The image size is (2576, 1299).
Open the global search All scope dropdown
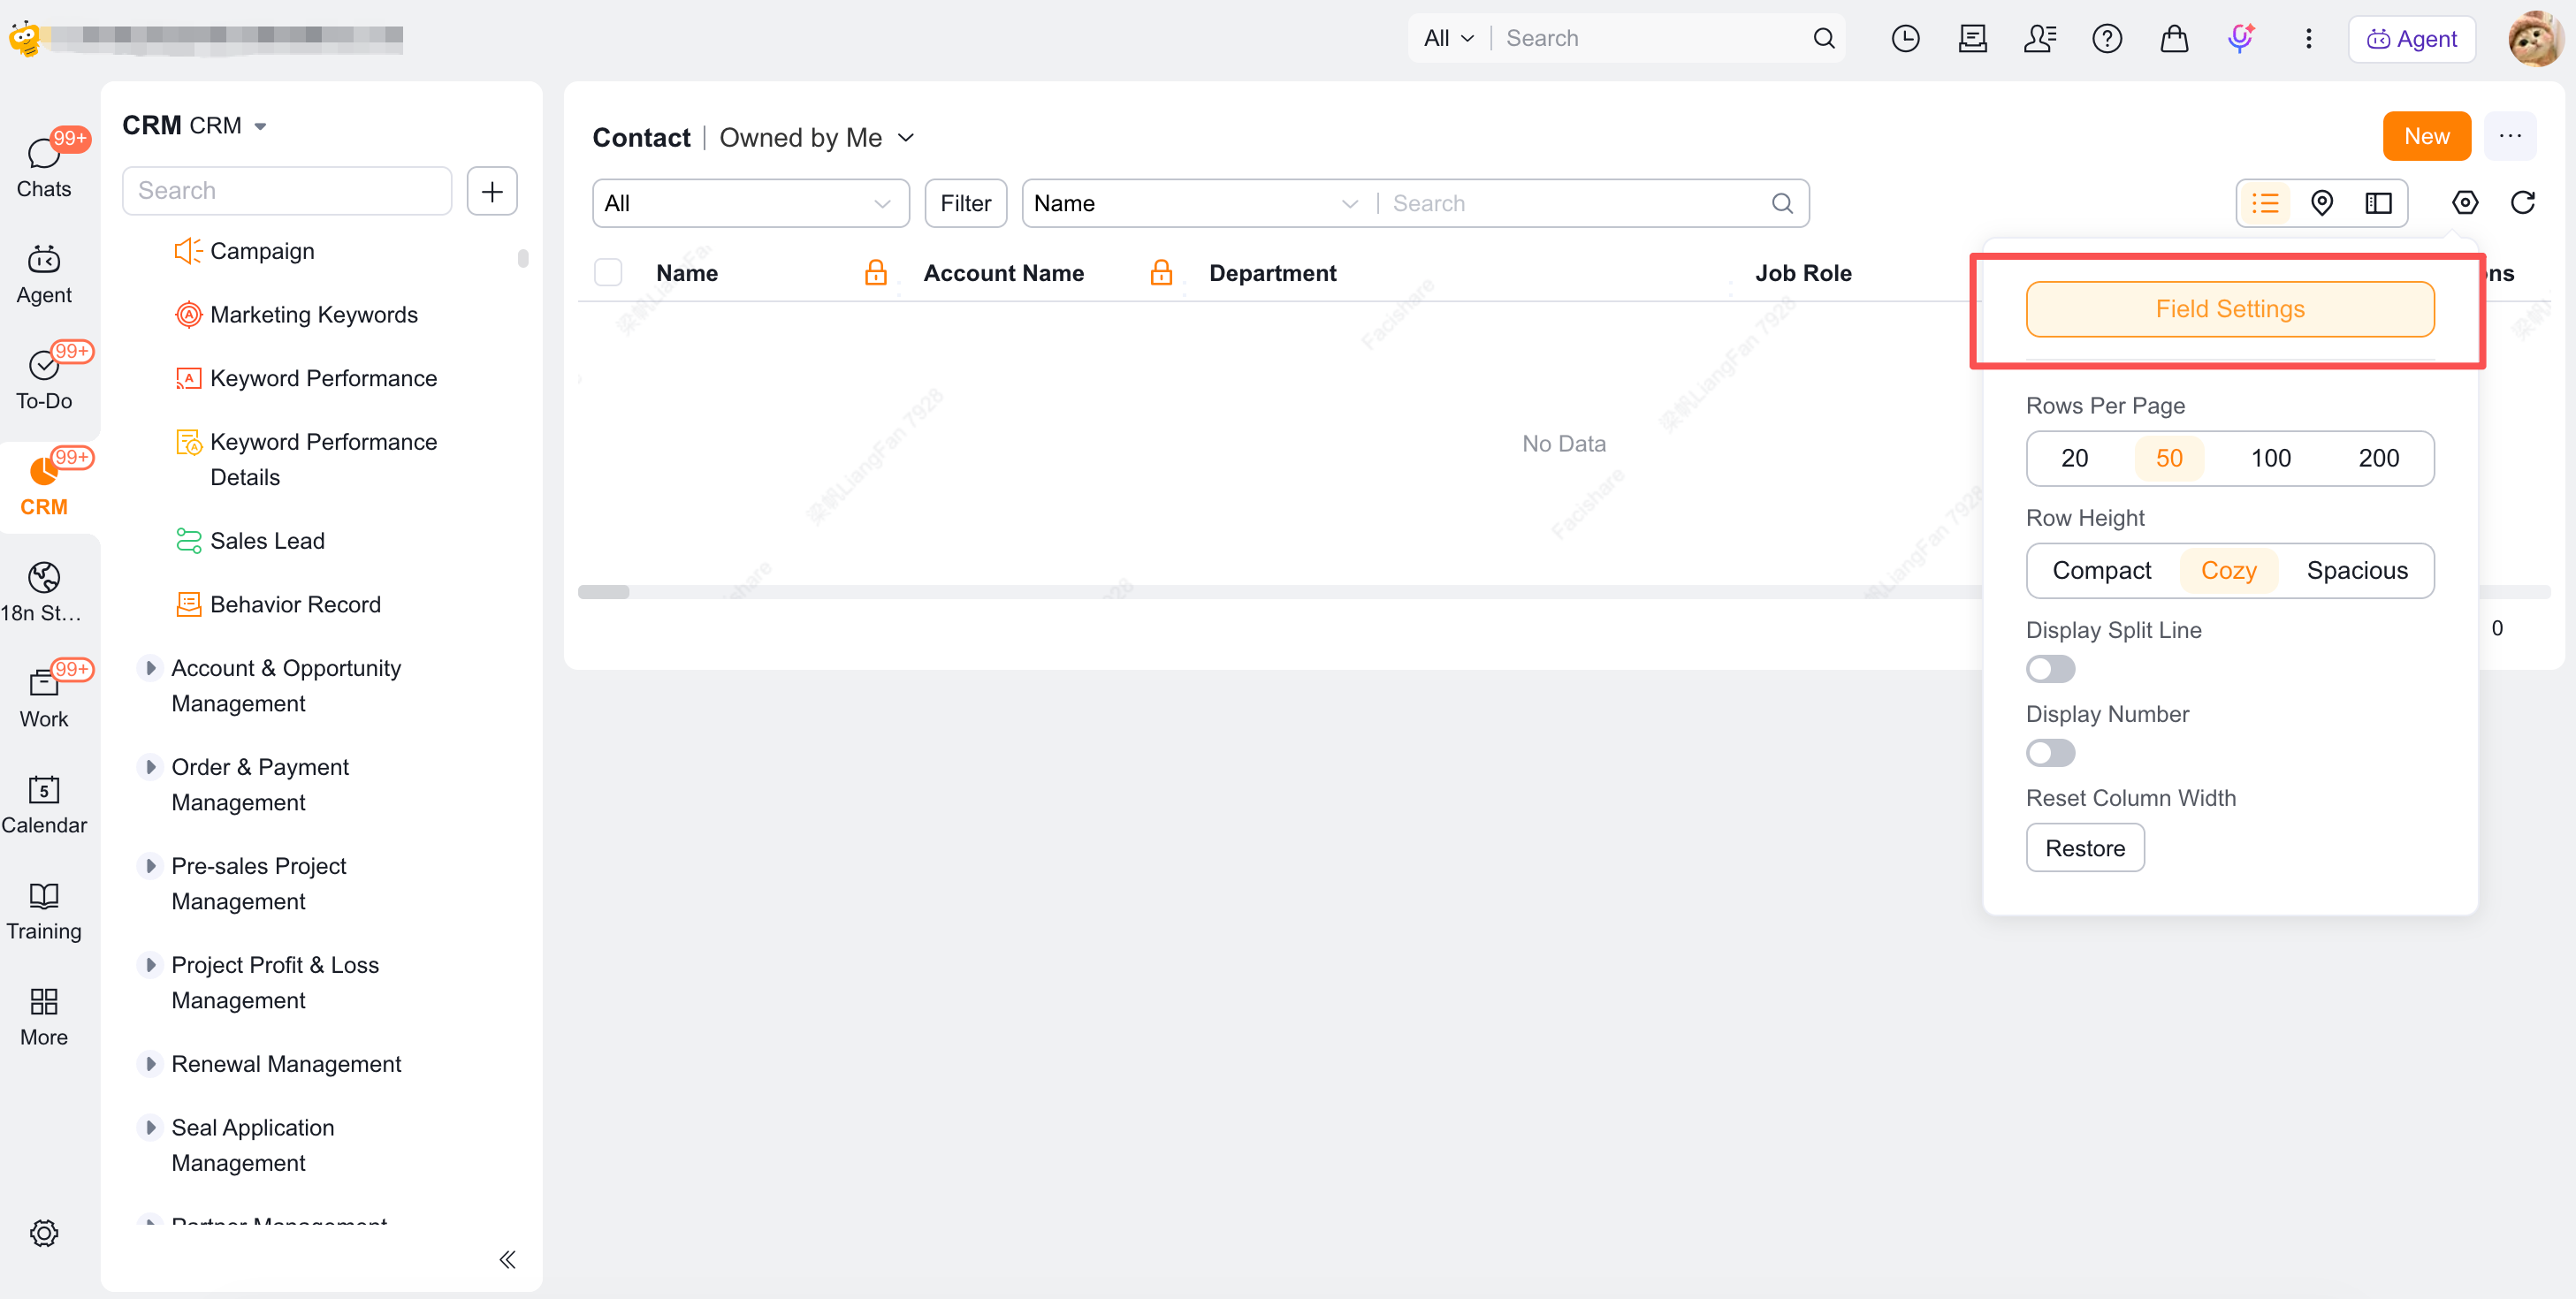point(1449,38)
